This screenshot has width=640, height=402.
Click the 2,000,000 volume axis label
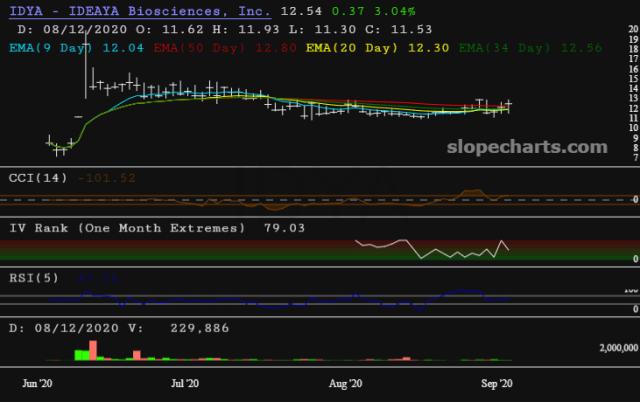619,348
